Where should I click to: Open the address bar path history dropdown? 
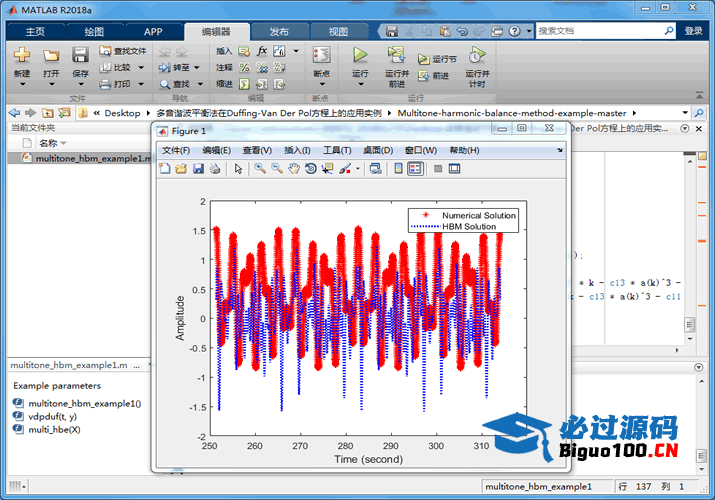click(685, 113)
